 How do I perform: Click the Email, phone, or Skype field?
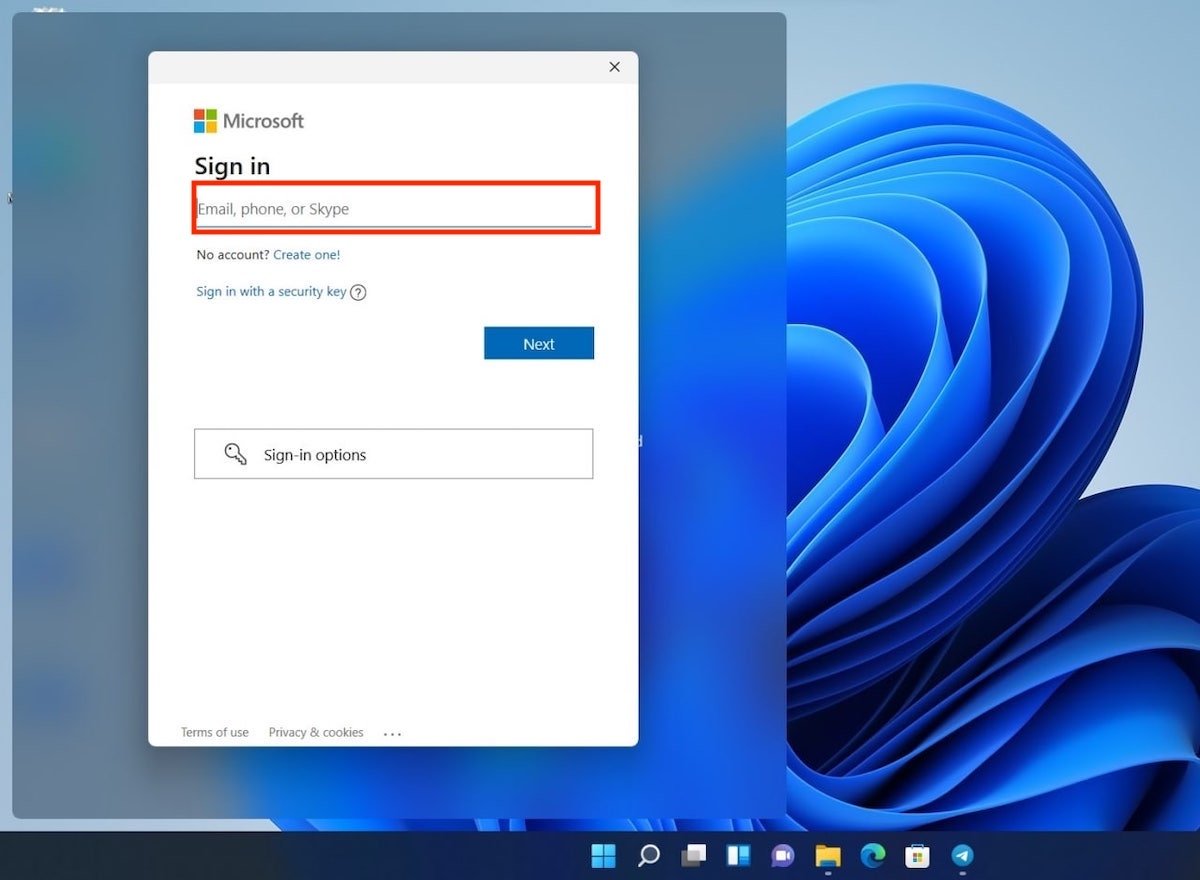(x=394, y=209)
